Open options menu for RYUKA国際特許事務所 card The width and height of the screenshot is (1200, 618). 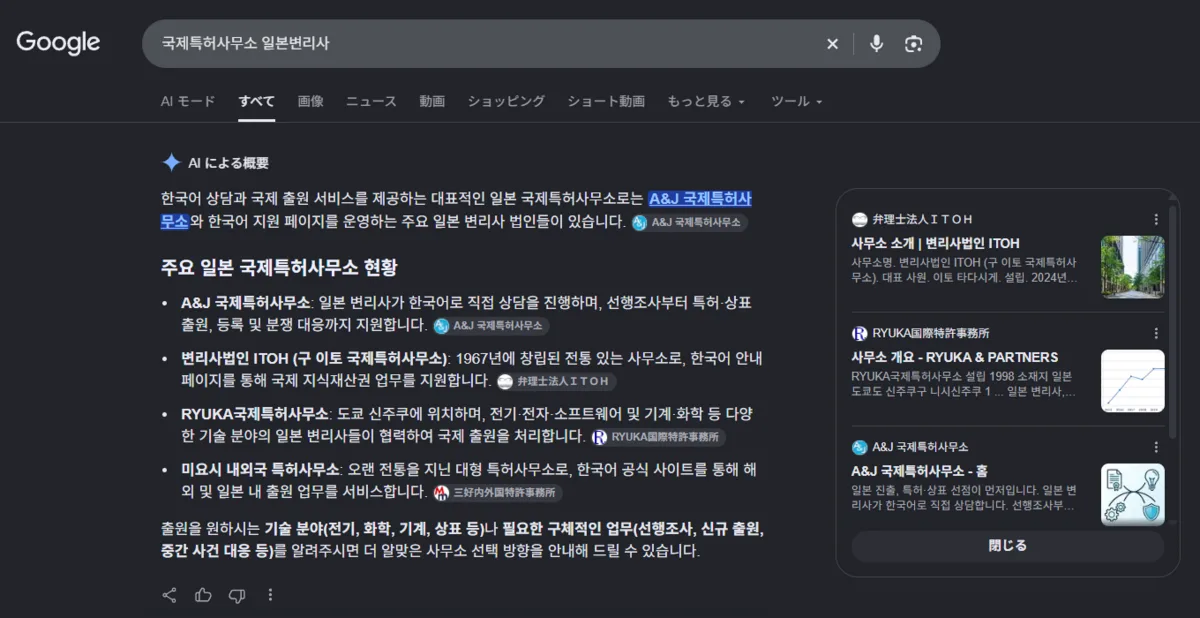[1156, 333]
